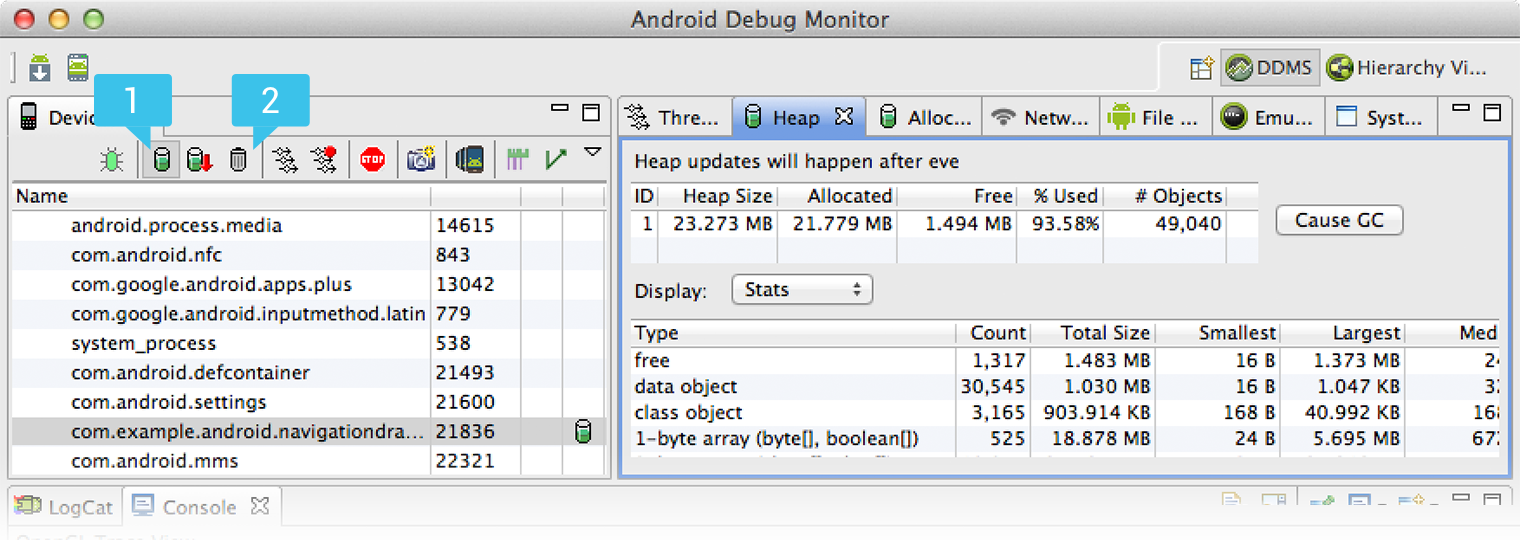The image size is (1520, 540).
Task: Select the com.google.android.inputmethod.latin process
Action: (310, 314)
